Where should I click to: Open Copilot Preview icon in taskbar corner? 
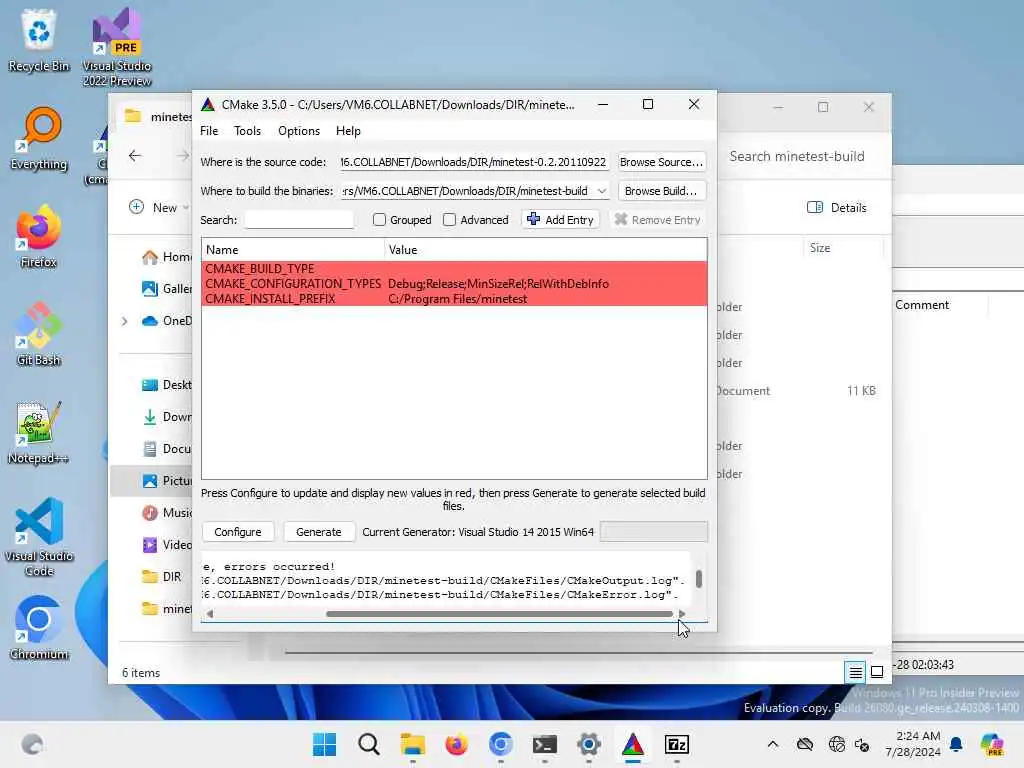pos(992,744)
